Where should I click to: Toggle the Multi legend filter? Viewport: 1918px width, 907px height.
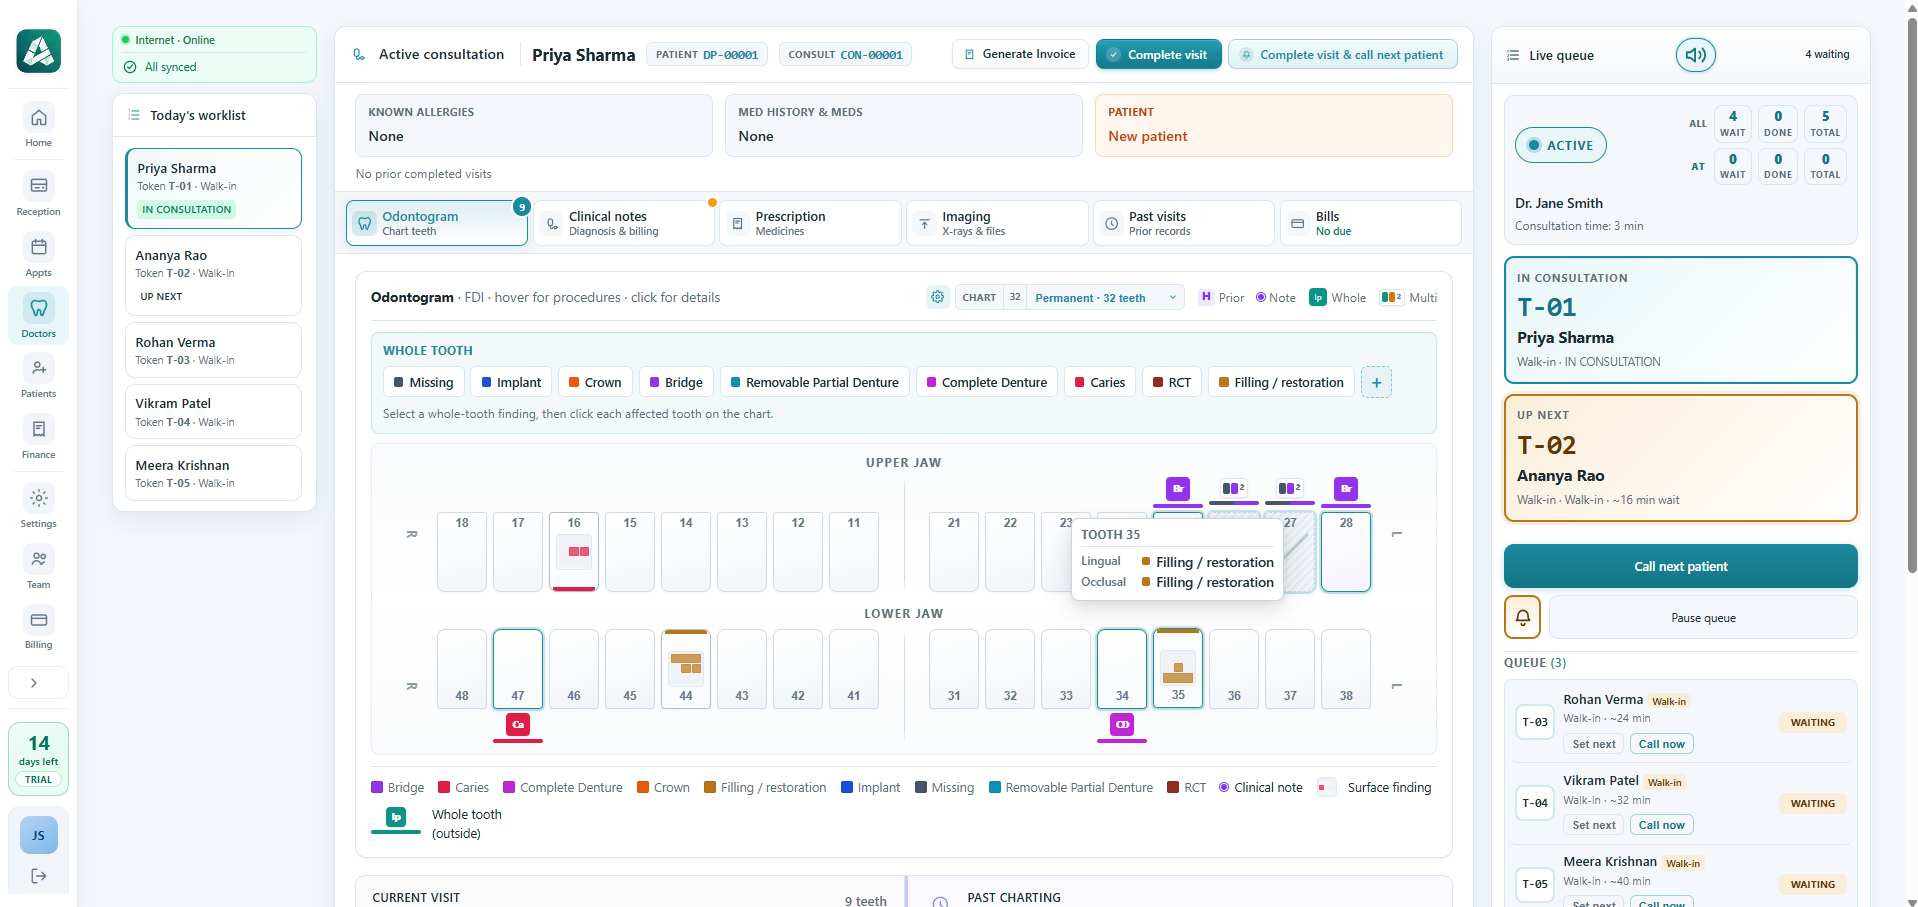pyautogui.click(x=1408, y=298)
